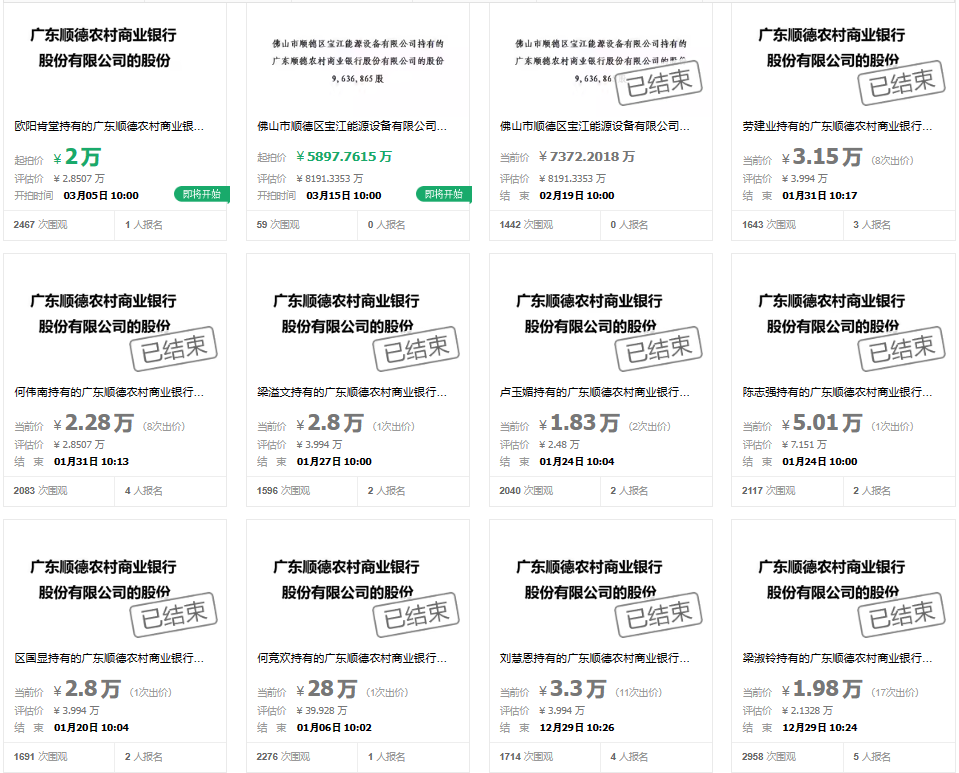Viewport: 959px width, 773px height.
Task: Click start time 03月05日 10:00
Action: [x=101, y=196]
